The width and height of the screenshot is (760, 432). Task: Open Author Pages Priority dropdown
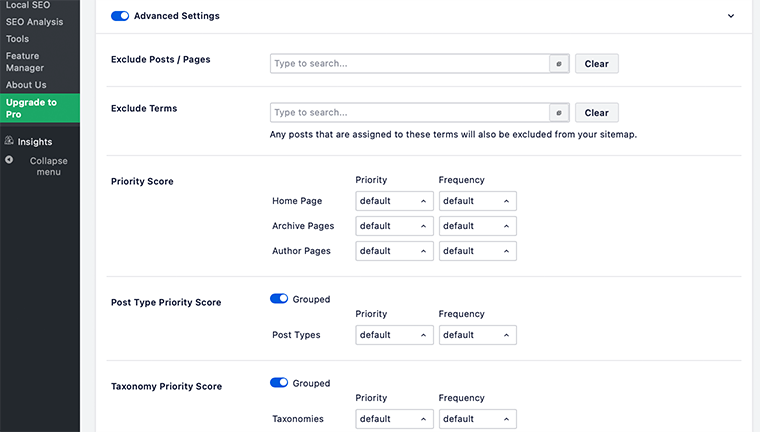pos(394,251)
